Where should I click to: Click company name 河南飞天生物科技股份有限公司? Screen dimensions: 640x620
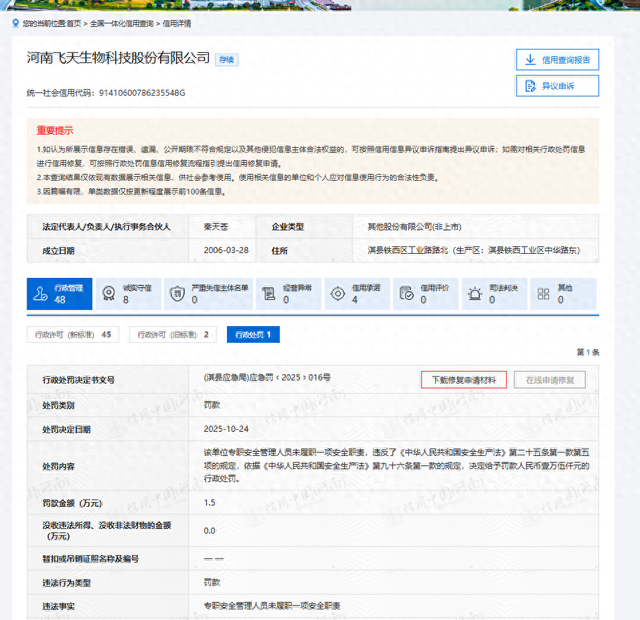click(118, 58)
